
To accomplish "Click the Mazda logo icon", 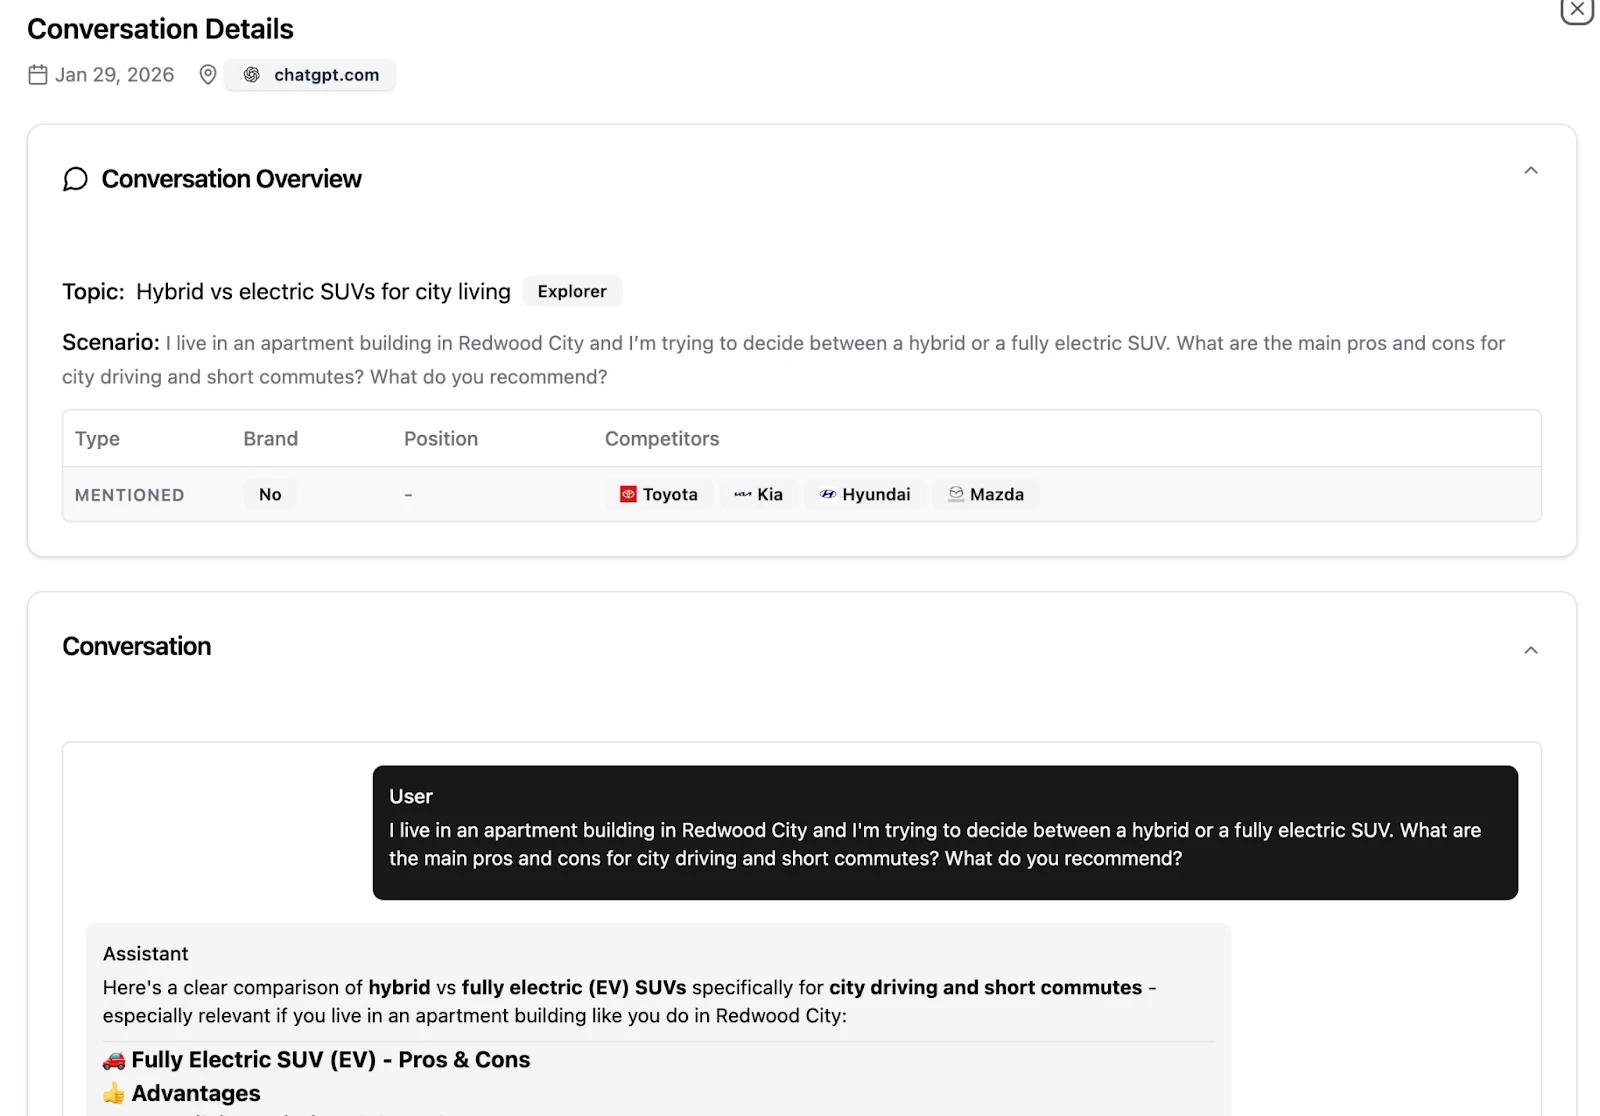I will click(956, 494).
